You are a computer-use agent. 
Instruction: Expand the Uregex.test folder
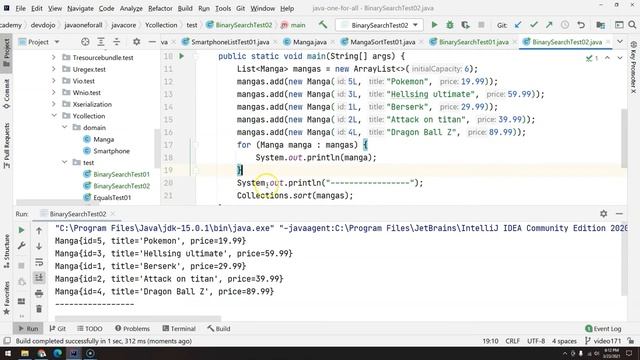click(54, 69)
